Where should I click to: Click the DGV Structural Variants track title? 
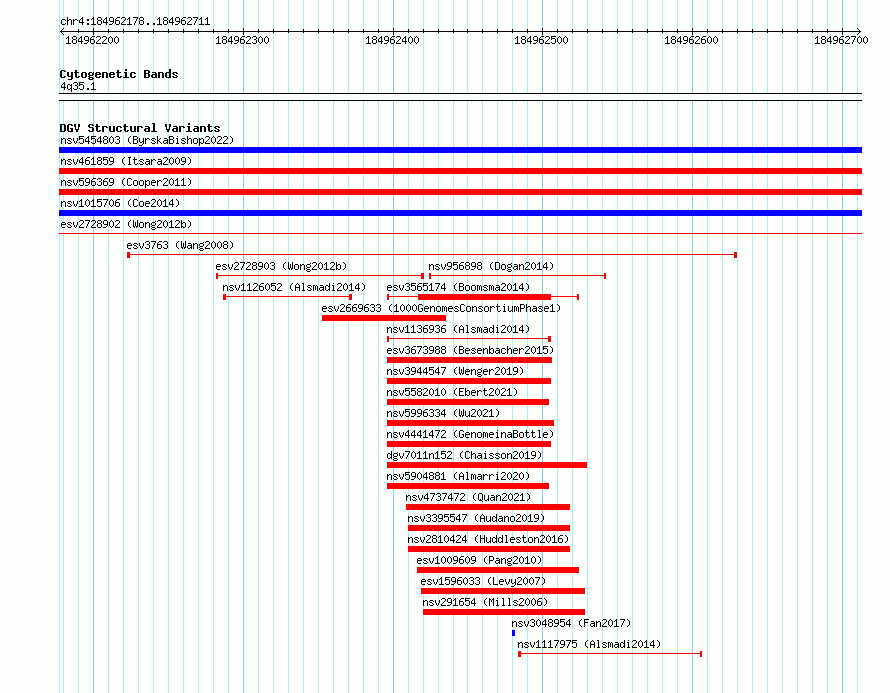click(140, 128)
